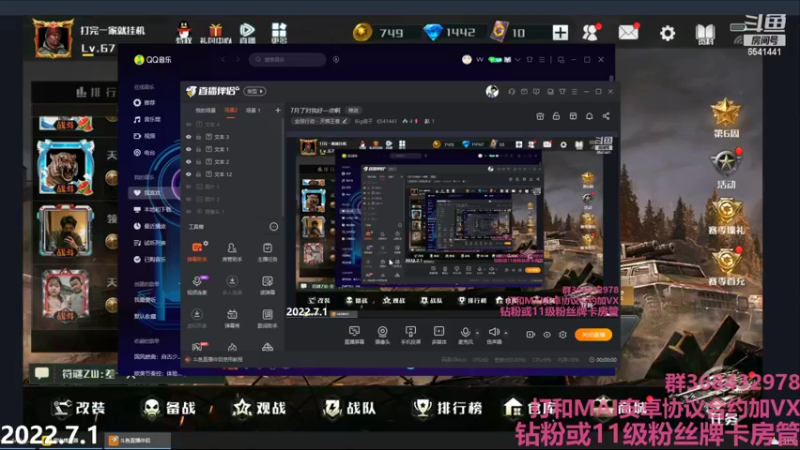Open the pill-shaped mode switch beside the streaming logo
This screenshot has width=800, height=450.
tap(255, 91)
